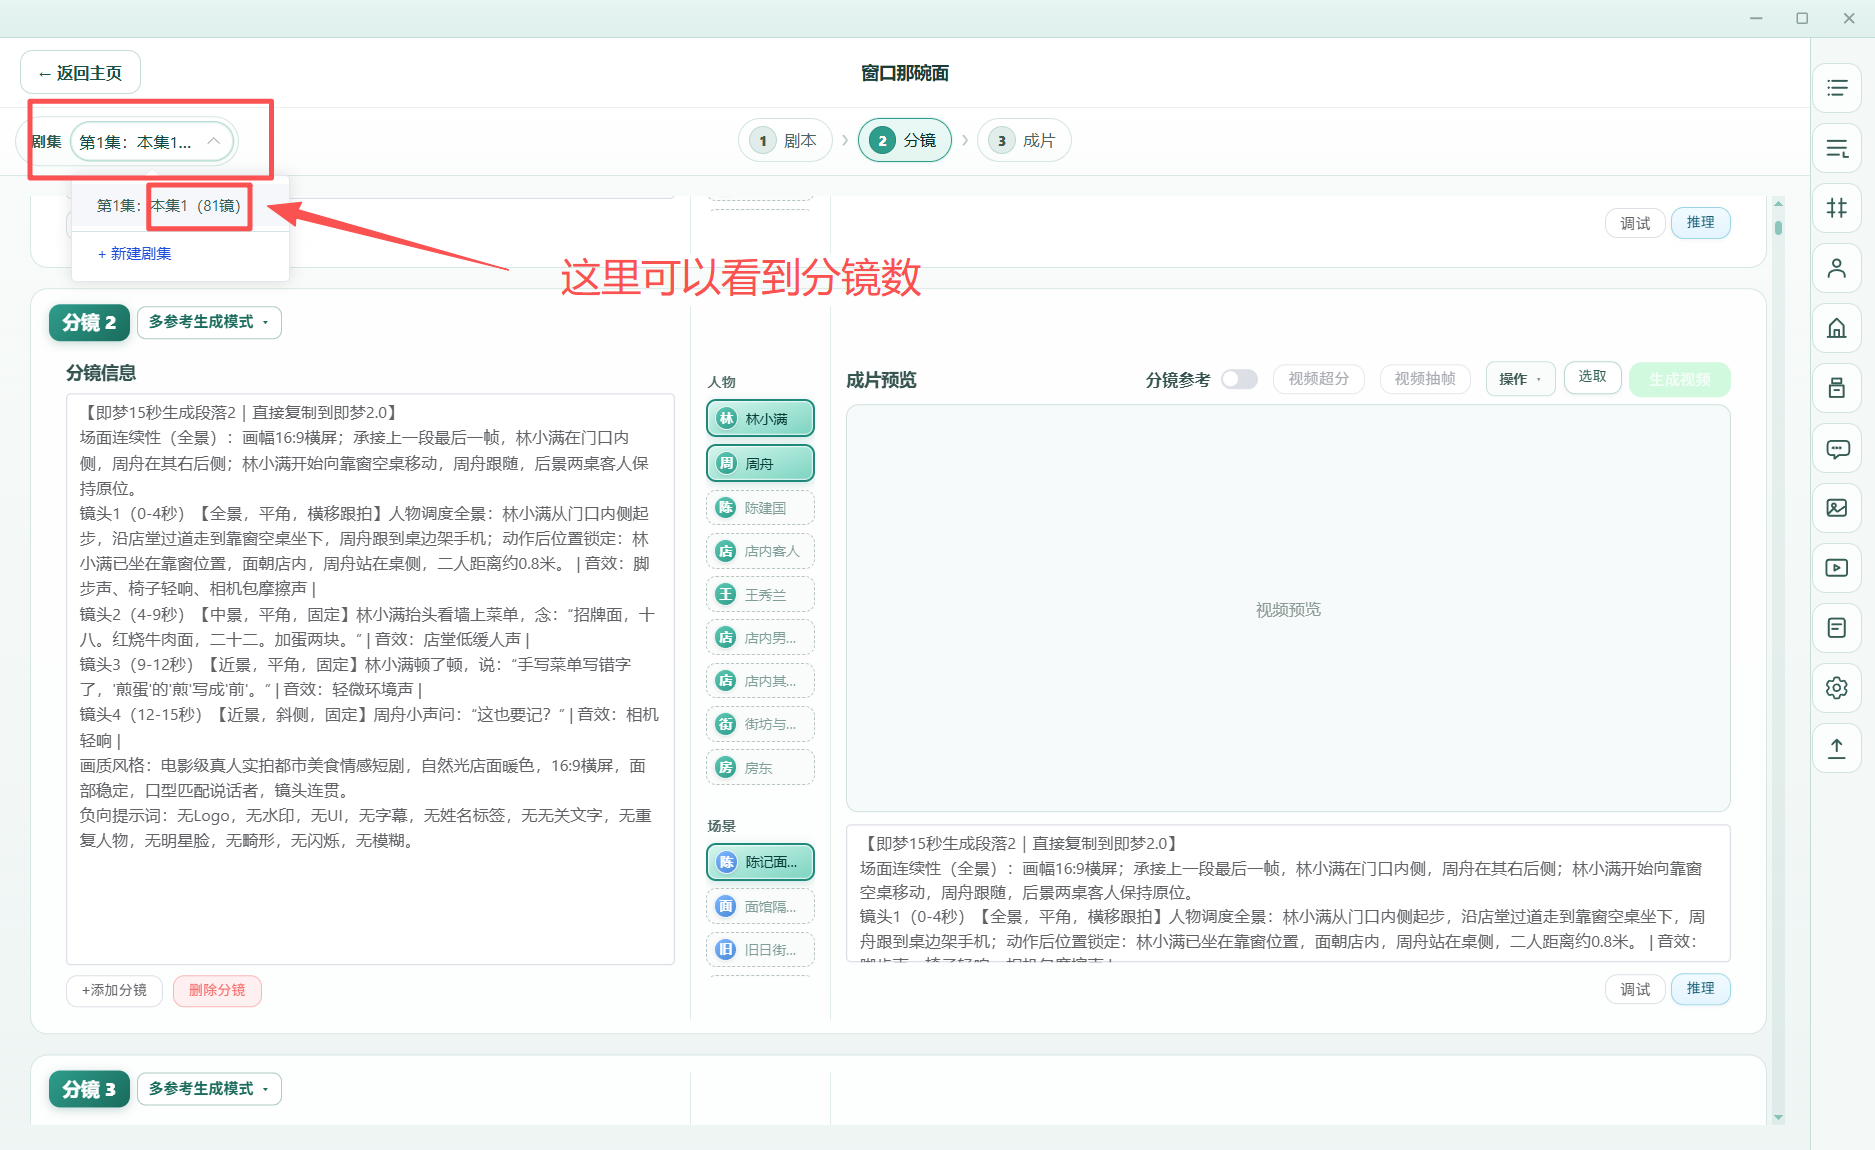The image size is (1875, 1150).
Task: Select character tag 林小满
Action: coord(760,418)
